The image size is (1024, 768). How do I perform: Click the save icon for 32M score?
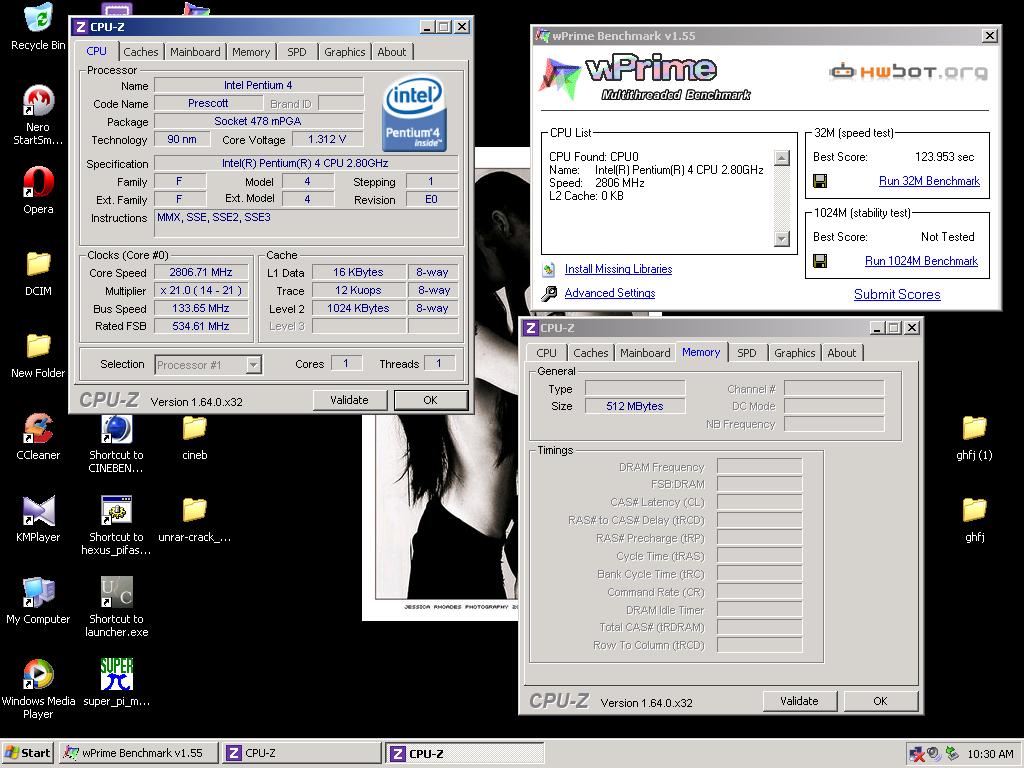click(x=820, y=181)
